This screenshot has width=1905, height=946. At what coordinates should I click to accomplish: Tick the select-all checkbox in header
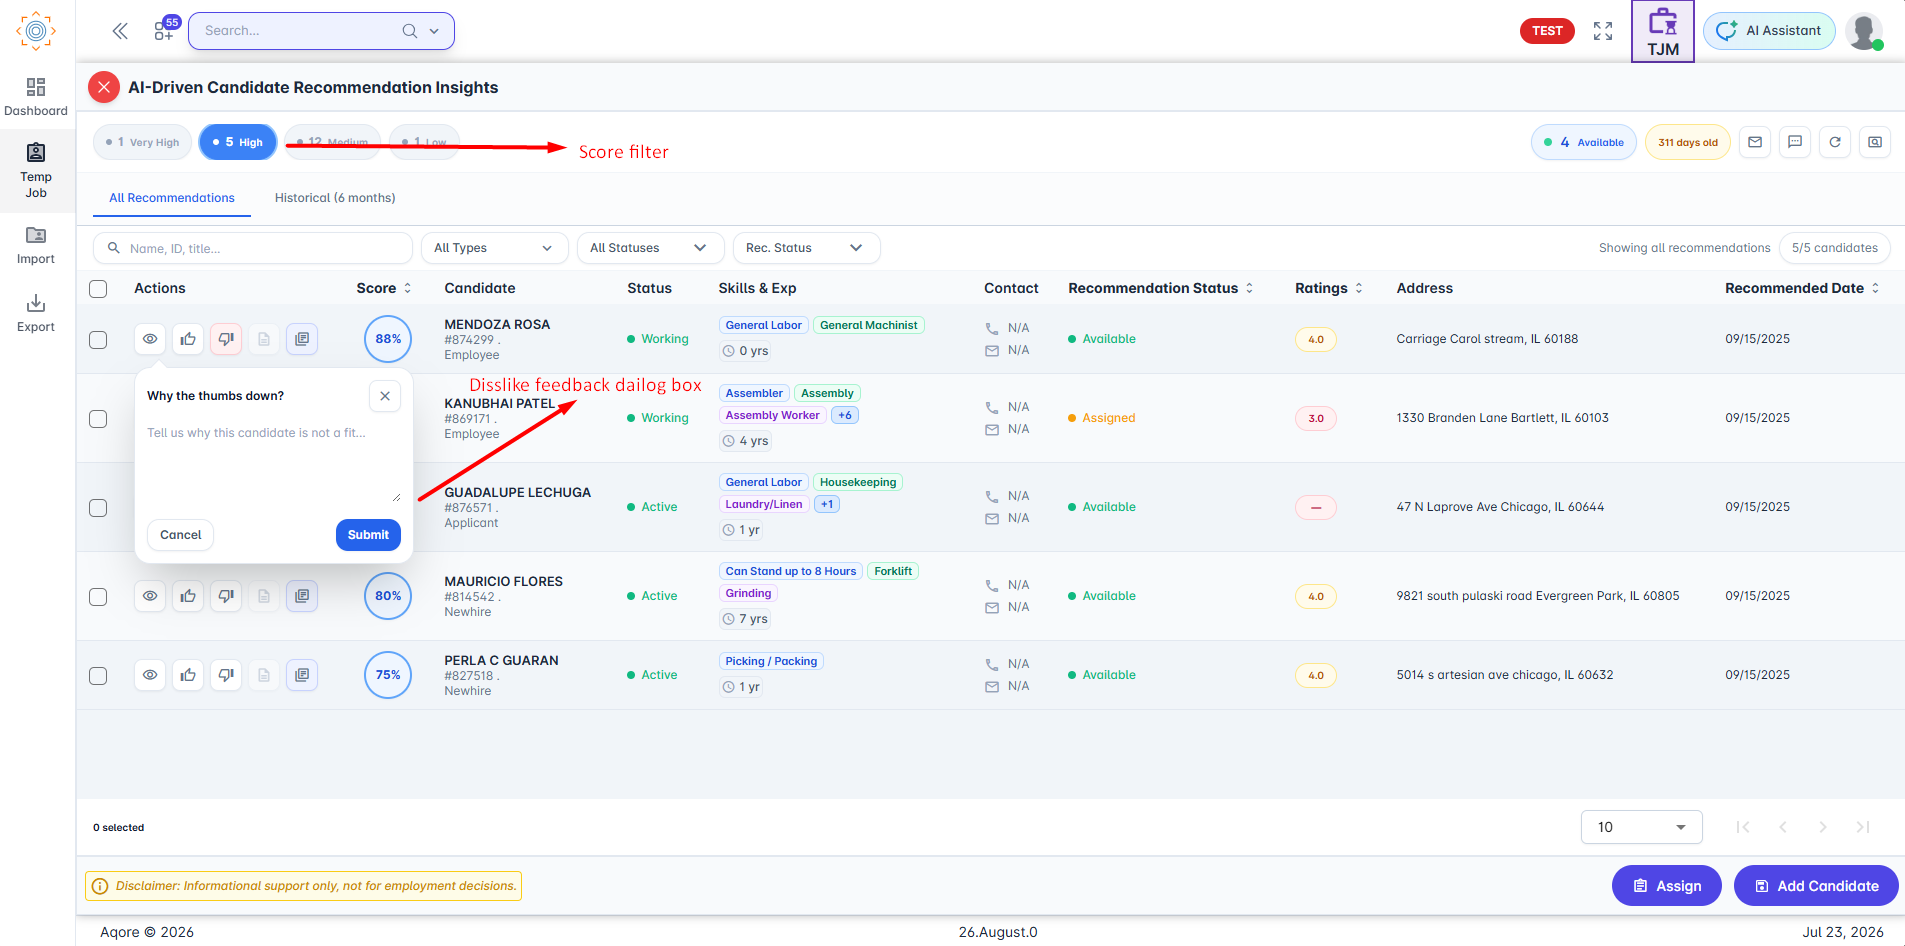[x=98, y=289]
